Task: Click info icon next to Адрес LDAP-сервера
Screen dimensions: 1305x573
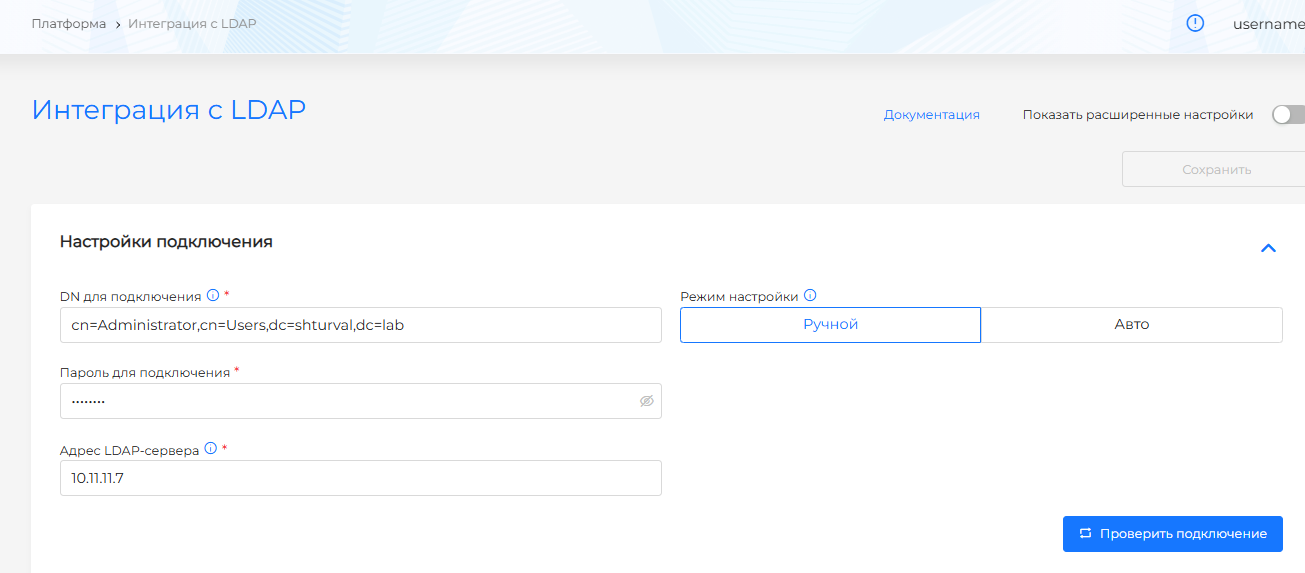Action: (210, 449)
